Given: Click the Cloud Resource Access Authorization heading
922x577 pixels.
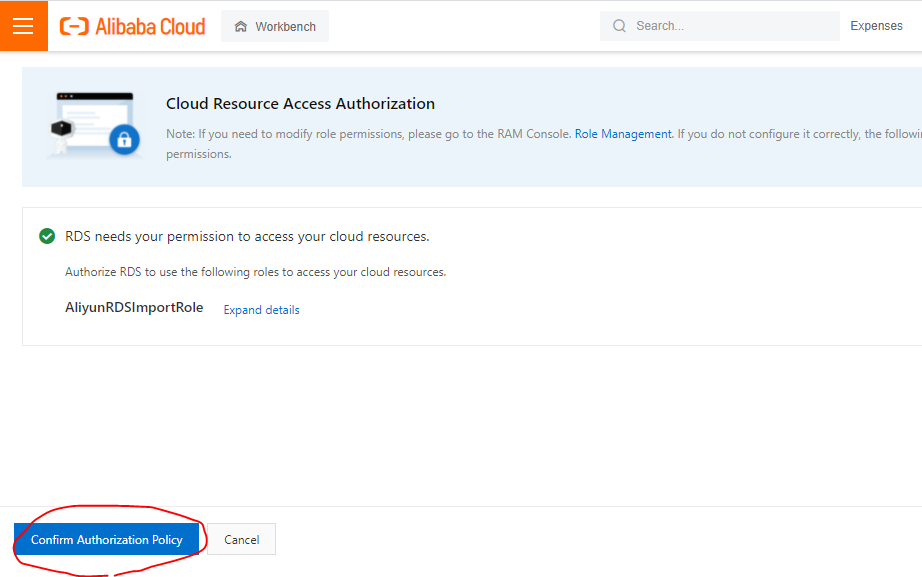Looking at the screenshot, I should point(300,104).
